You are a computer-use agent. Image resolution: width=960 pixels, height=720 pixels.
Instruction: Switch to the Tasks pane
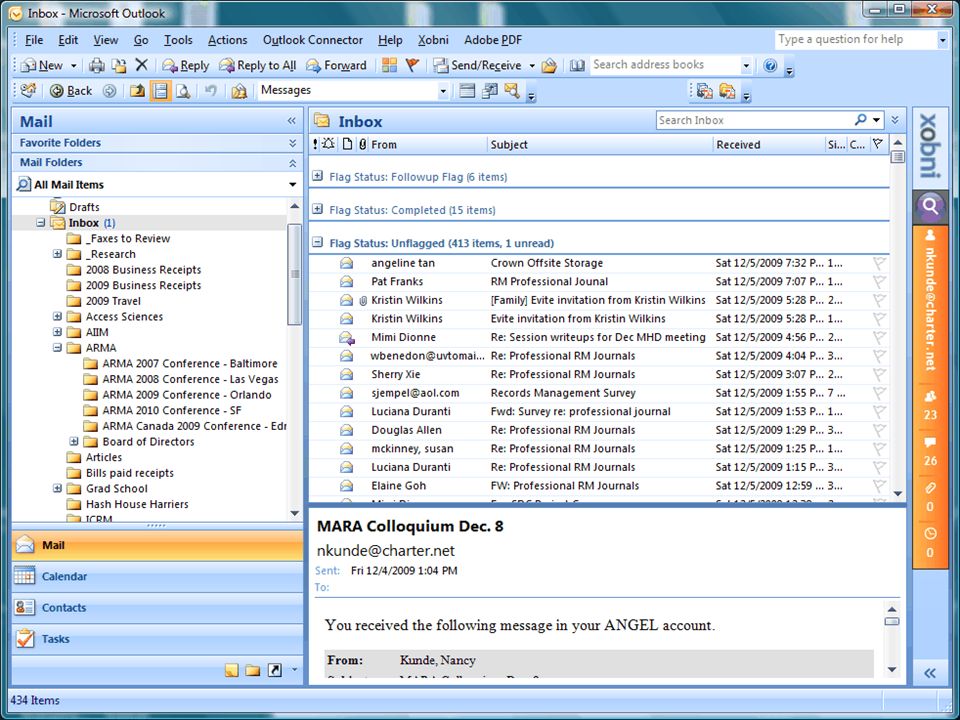tap(157, 639)
